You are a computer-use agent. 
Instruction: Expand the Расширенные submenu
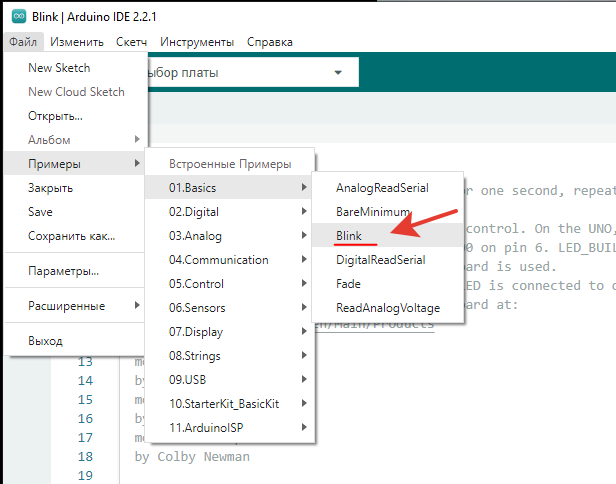(76, 306)
